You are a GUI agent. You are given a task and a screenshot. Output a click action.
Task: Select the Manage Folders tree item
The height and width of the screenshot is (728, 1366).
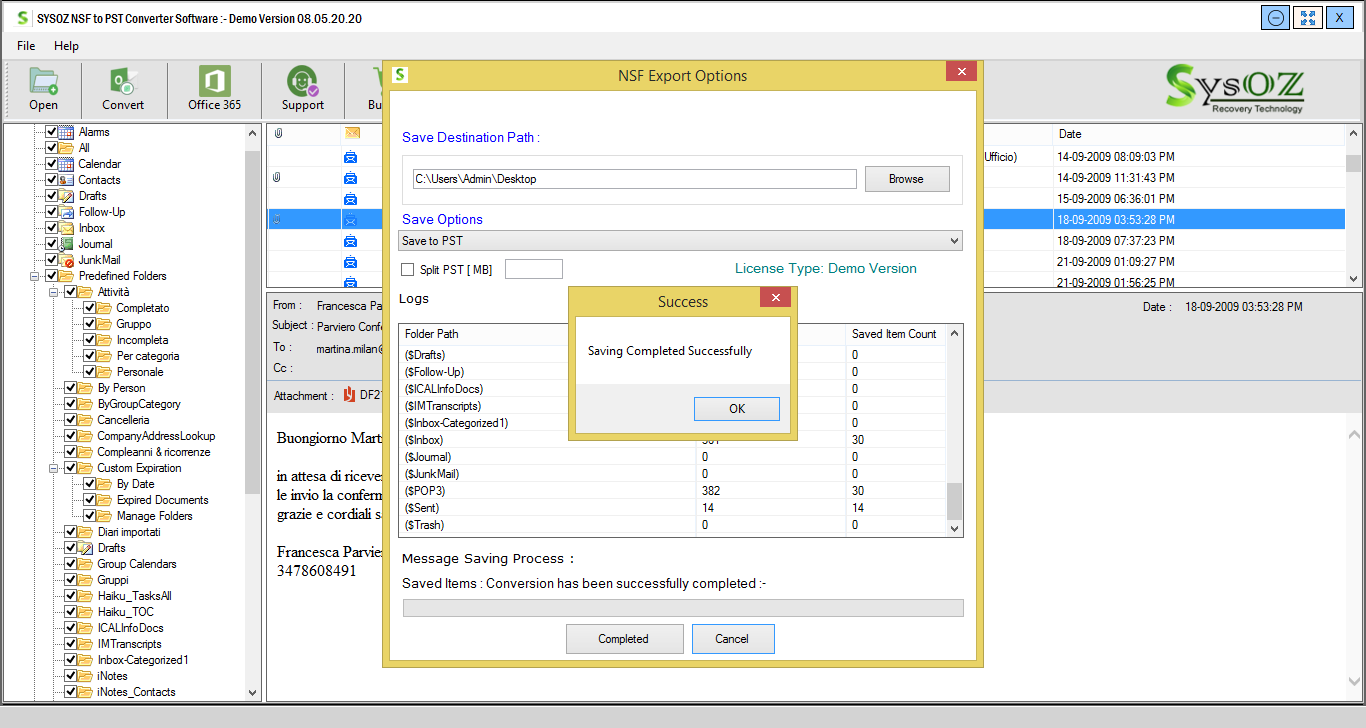155,516
